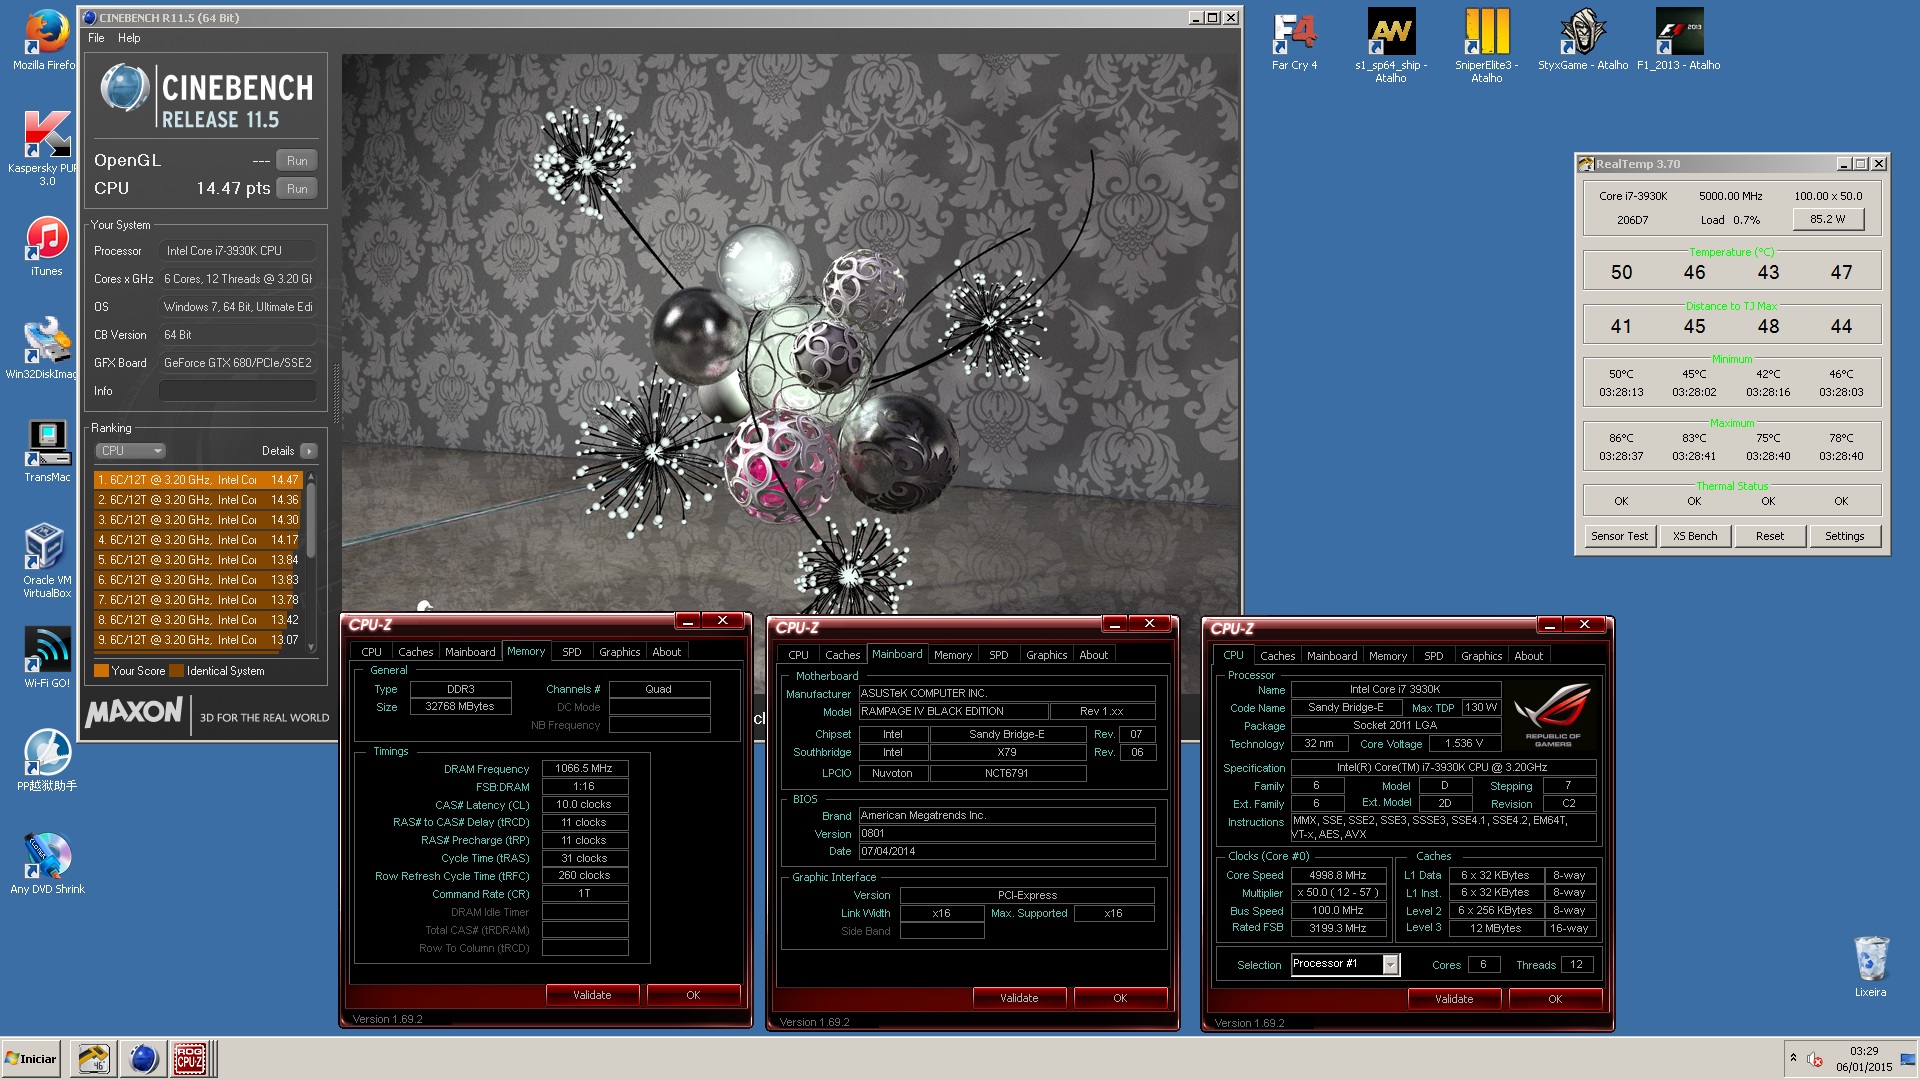Image resolution: width=1920 pixels, height=1080 pixels.
Task: Click the Your Score orange swatch
Action: [101, 671]
